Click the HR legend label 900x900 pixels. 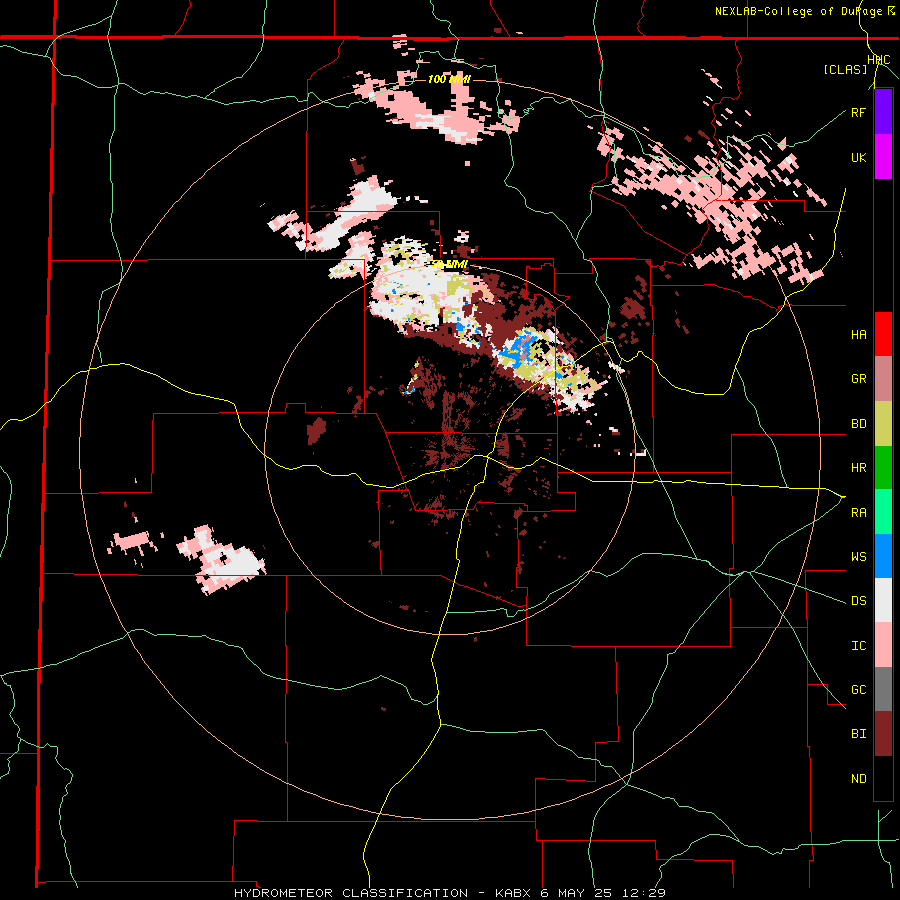(x=858, y=468)
